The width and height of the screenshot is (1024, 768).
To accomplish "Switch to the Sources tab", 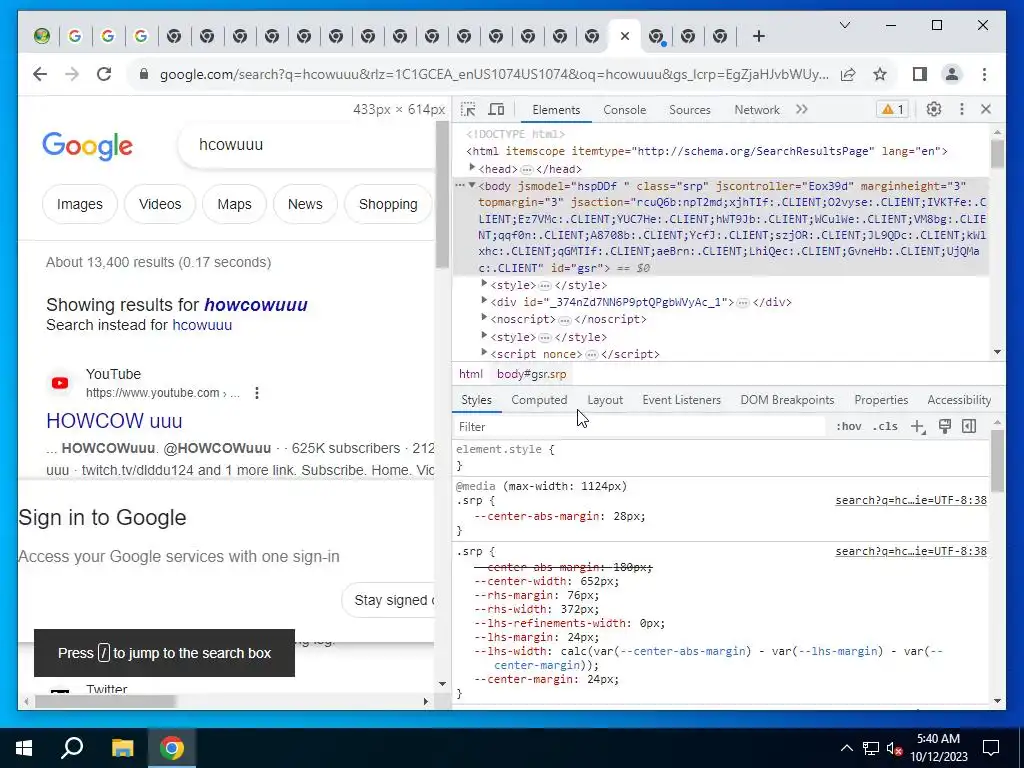I will pyautogui.click(x=690, y=110).
